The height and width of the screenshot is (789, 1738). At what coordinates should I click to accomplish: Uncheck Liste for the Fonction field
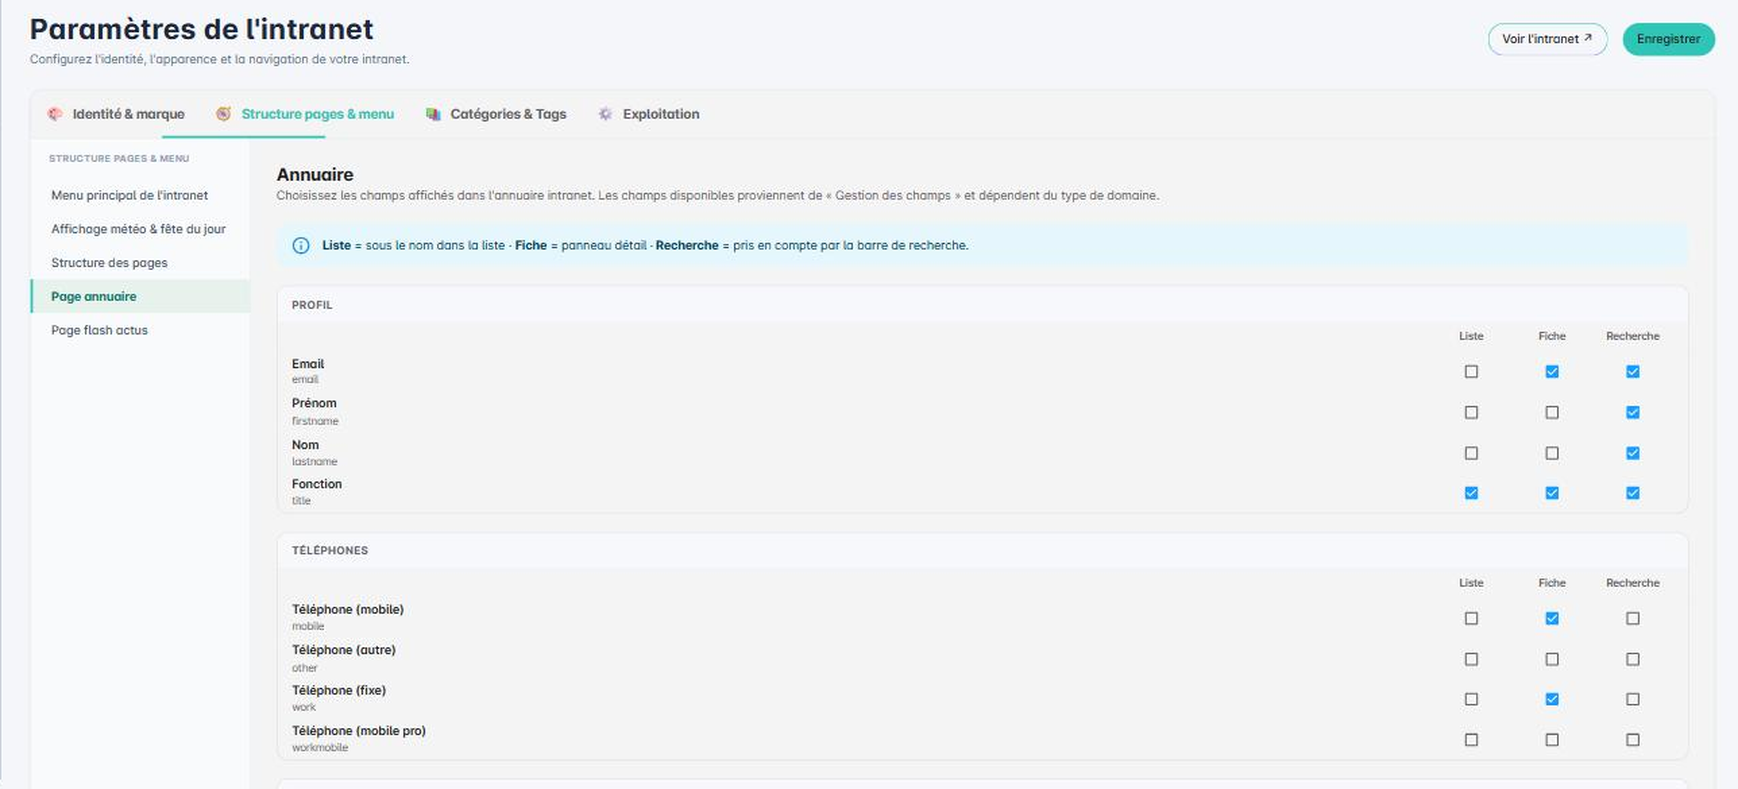click(1471, 493)
